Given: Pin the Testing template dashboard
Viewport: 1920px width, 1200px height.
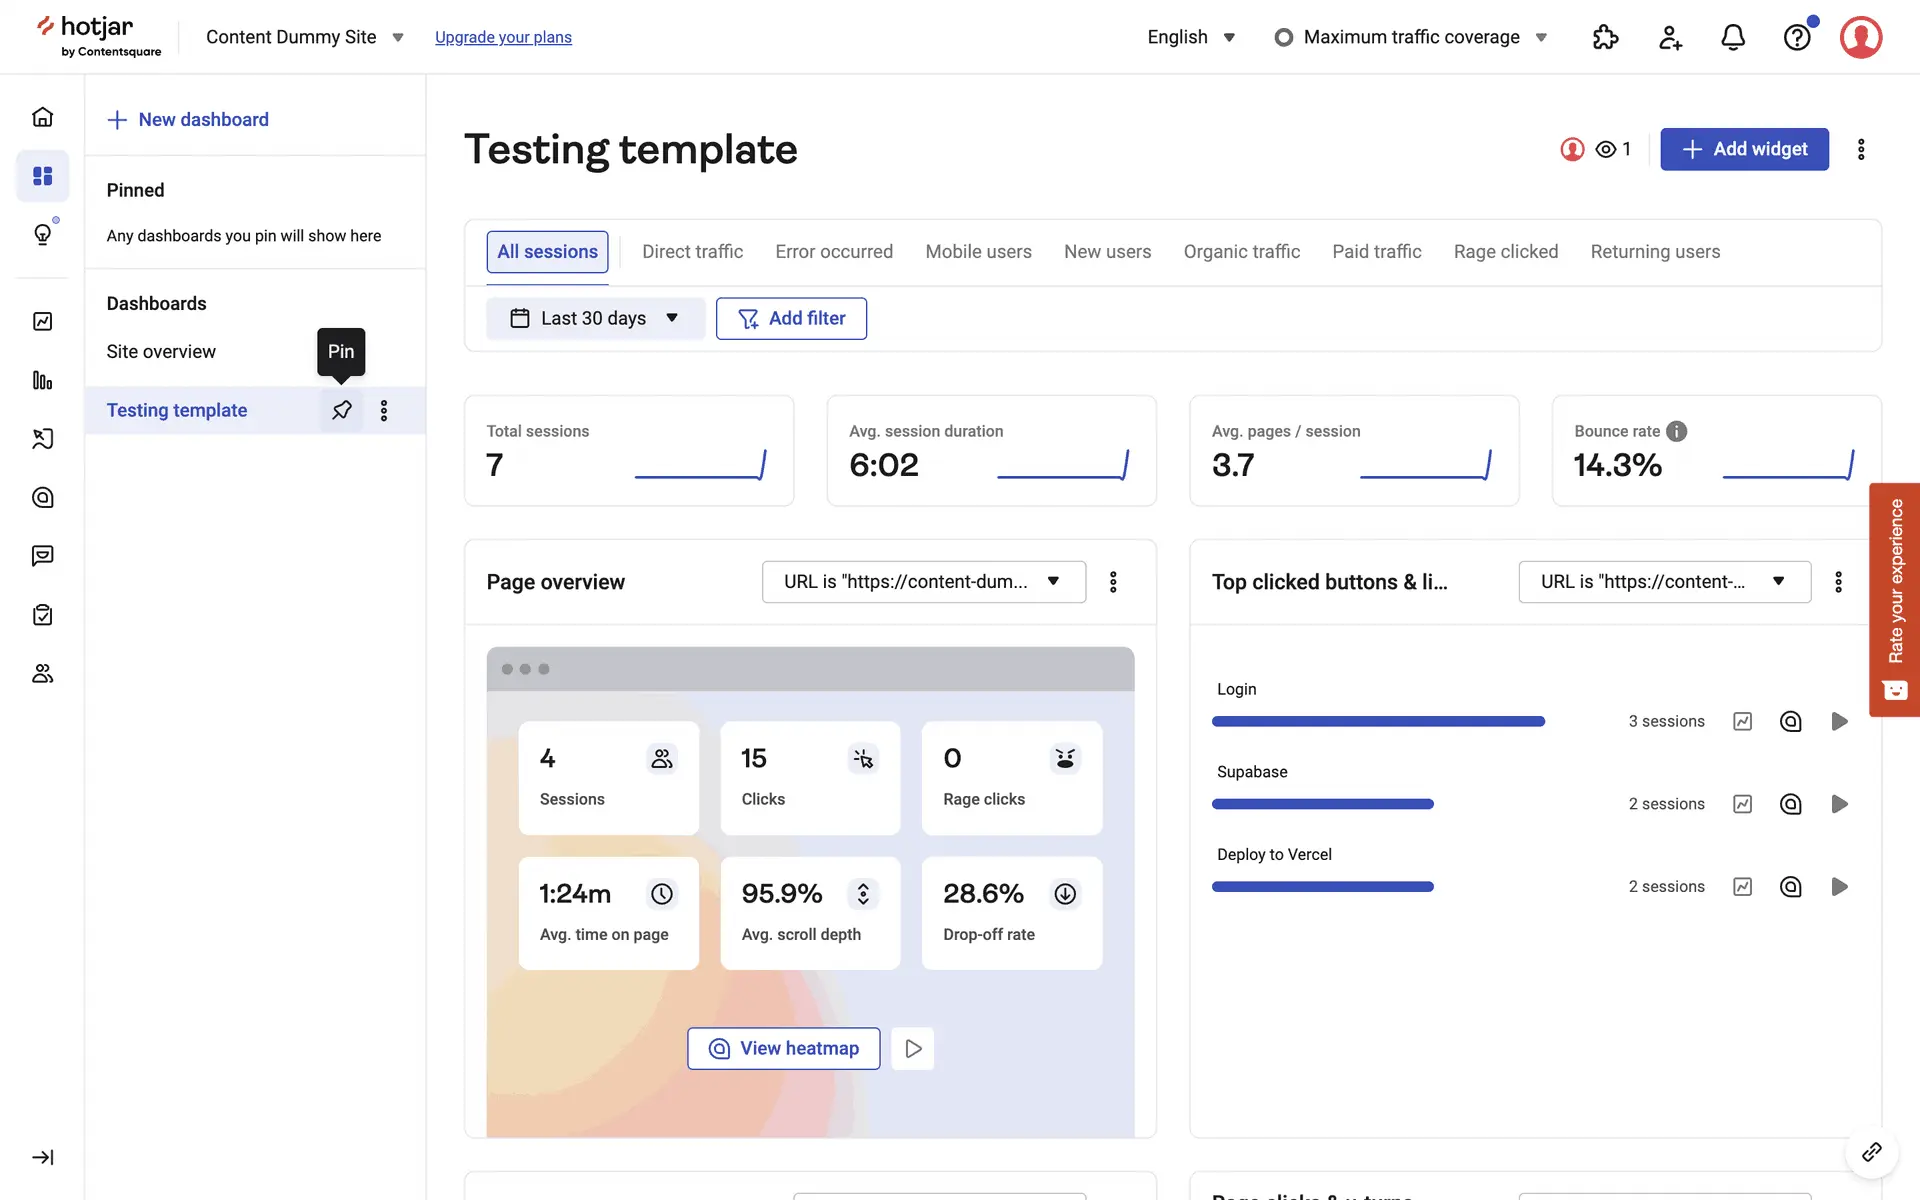Looking at the screenshot, I should [342, 410].
